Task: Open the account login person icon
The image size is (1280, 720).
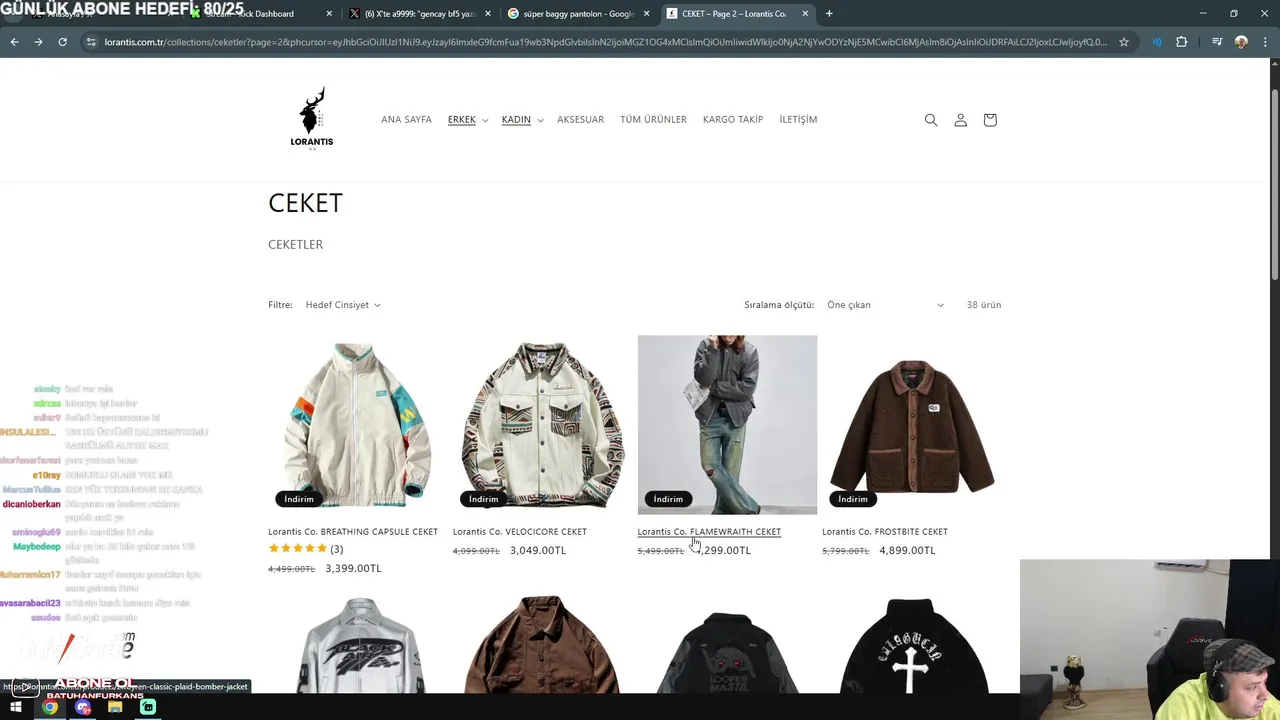Action: pyautogui.click(x=960, y=120)
